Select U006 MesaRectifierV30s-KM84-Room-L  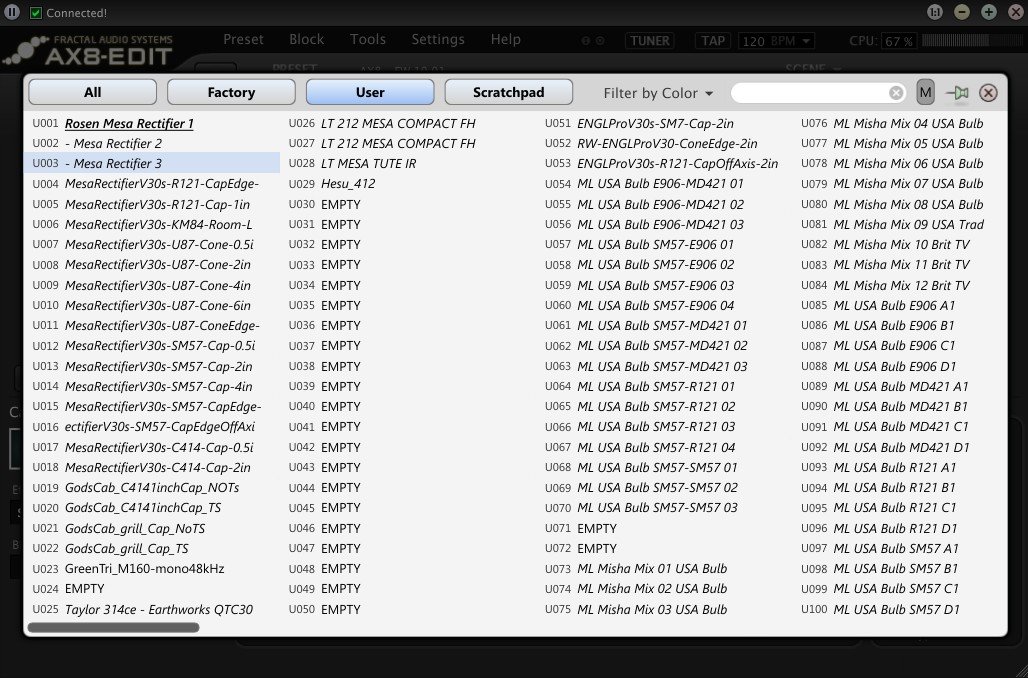[x=152, y=224]
